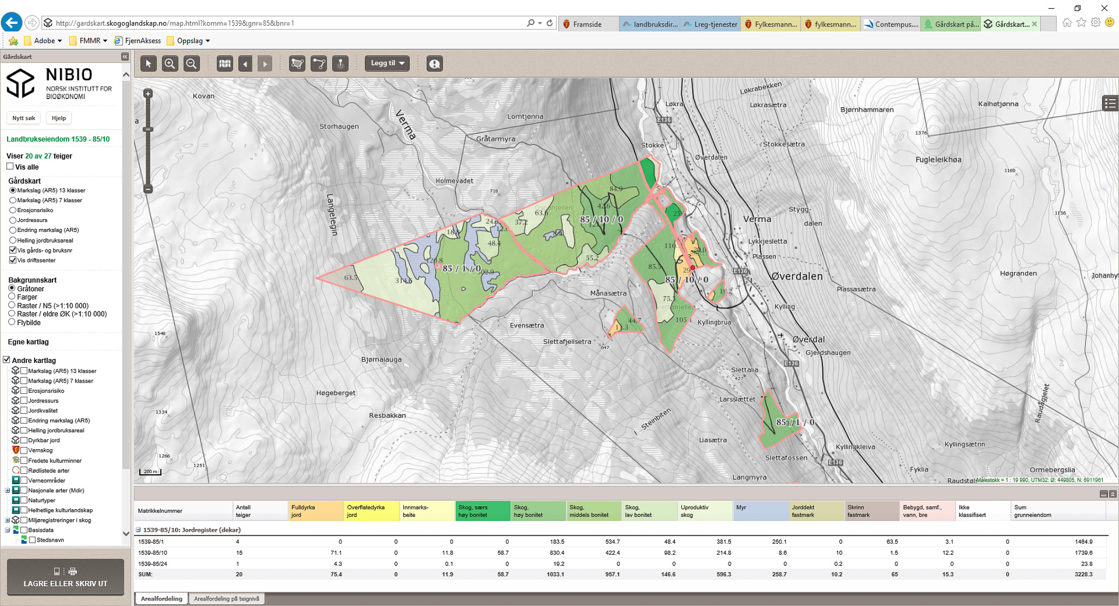Select the point marker tool
Viewport: 1119px width, 606px height.
click(340, 63)
